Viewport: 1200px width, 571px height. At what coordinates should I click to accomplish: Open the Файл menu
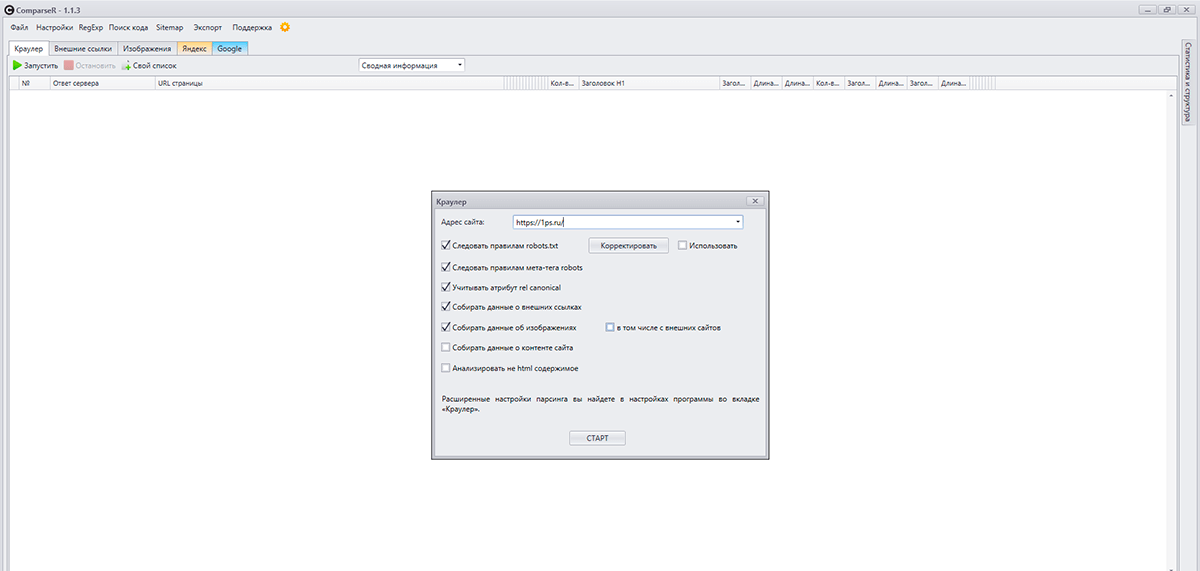pyautogui.click(x=19, y=27)
